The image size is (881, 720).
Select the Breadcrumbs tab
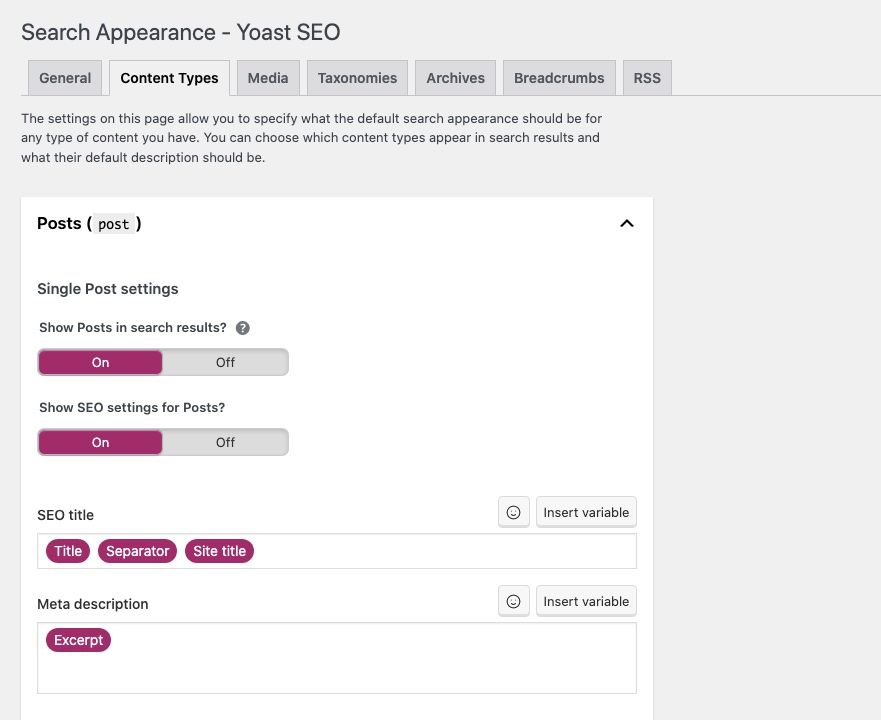pos(559,78)
